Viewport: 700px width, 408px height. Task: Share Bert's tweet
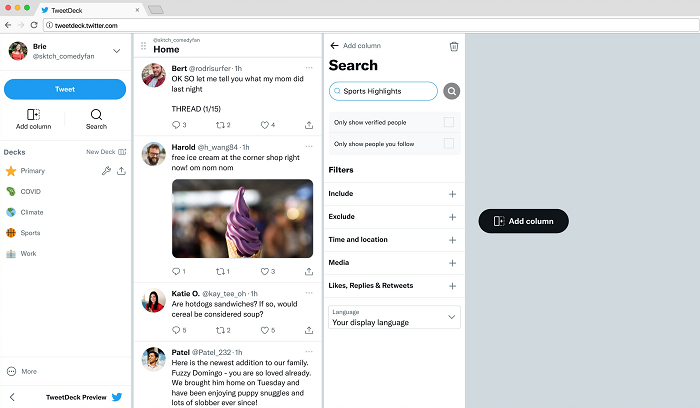pyautogui.click(x=309, y=125)
